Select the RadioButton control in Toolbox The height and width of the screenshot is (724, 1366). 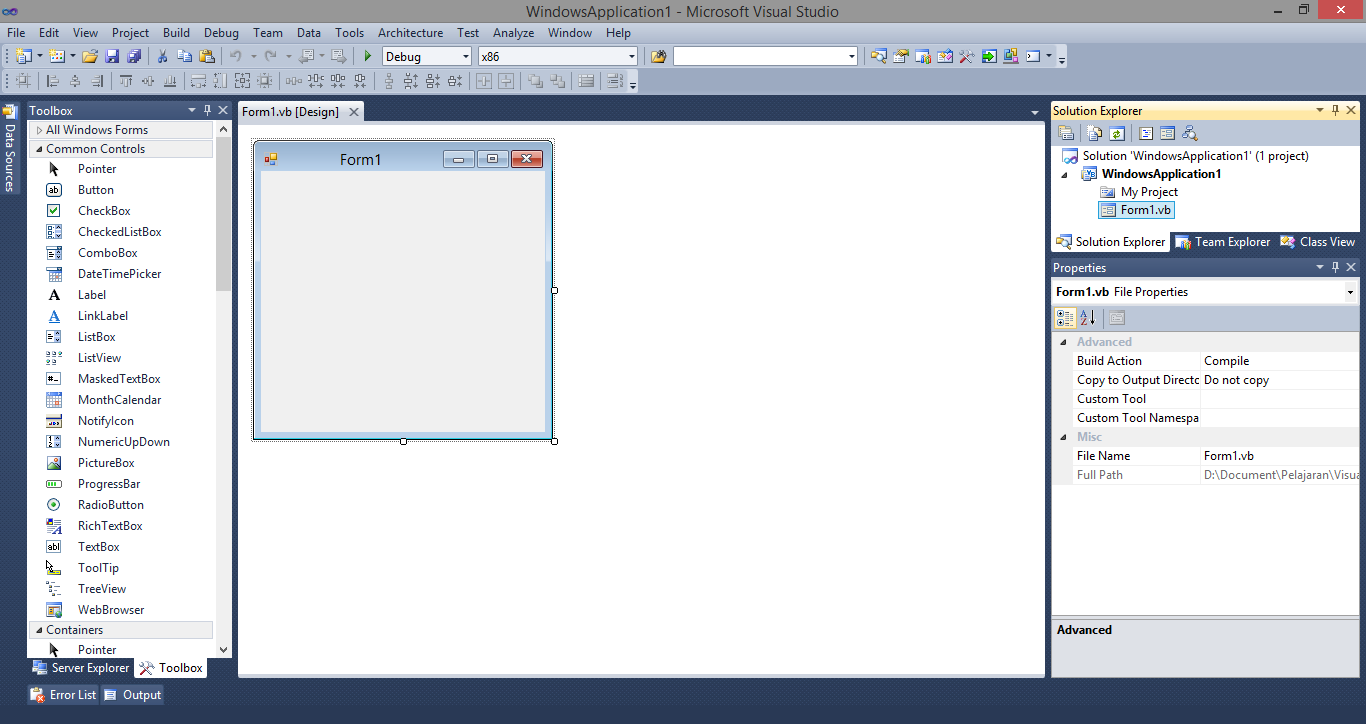pyautogui.click(x=111, y=505)
